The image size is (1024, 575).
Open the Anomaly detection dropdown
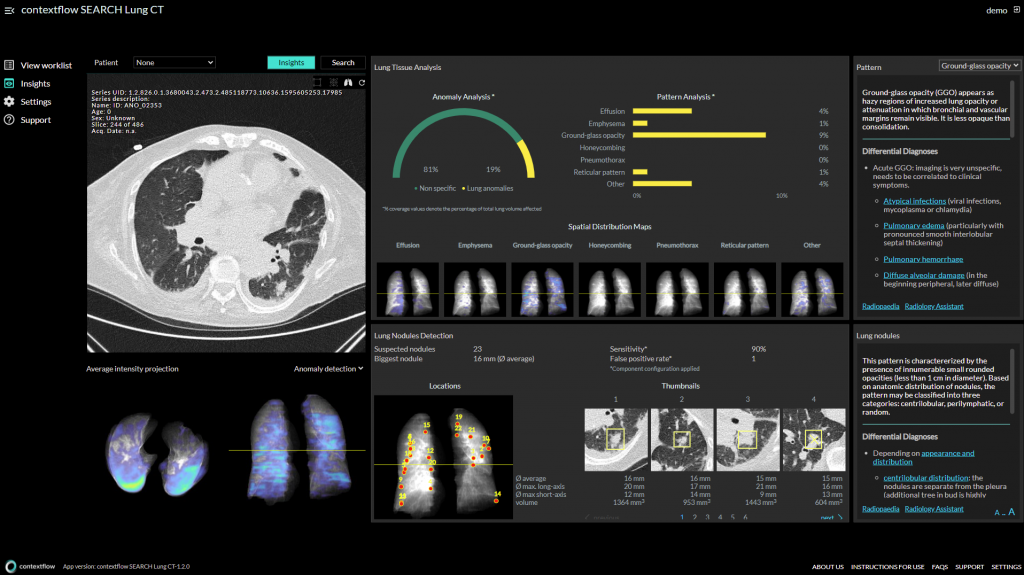[328, 369]
